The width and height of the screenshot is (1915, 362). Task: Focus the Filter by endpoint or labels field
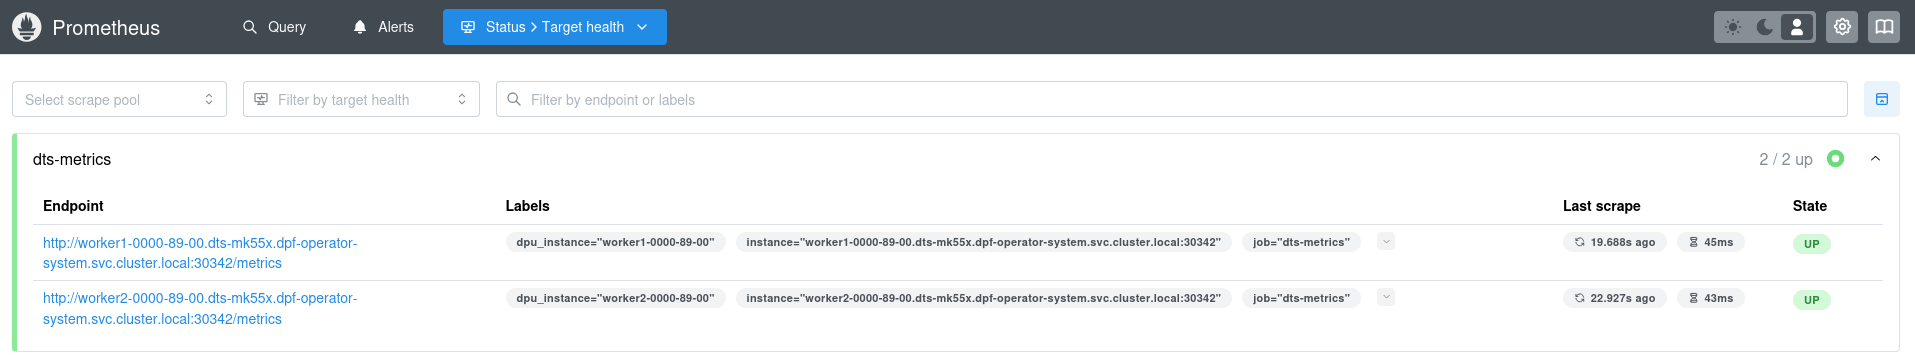point(1171,99)
